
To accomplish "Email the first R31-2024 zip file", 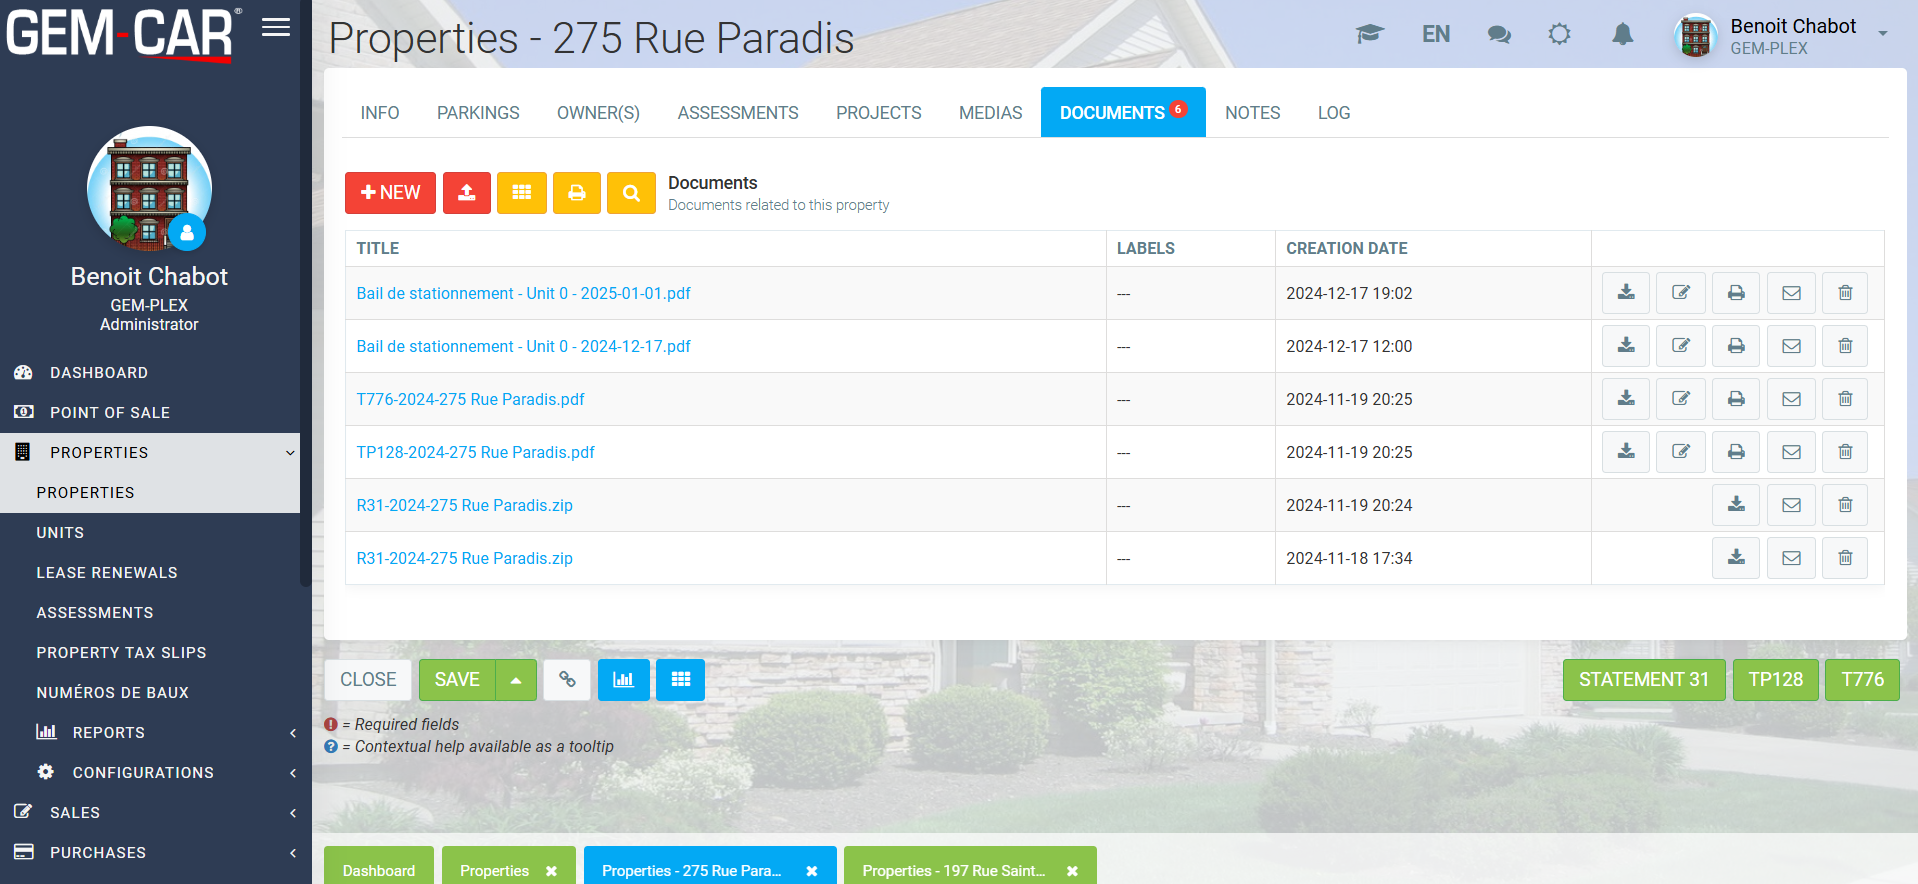I will (1791, 505).
